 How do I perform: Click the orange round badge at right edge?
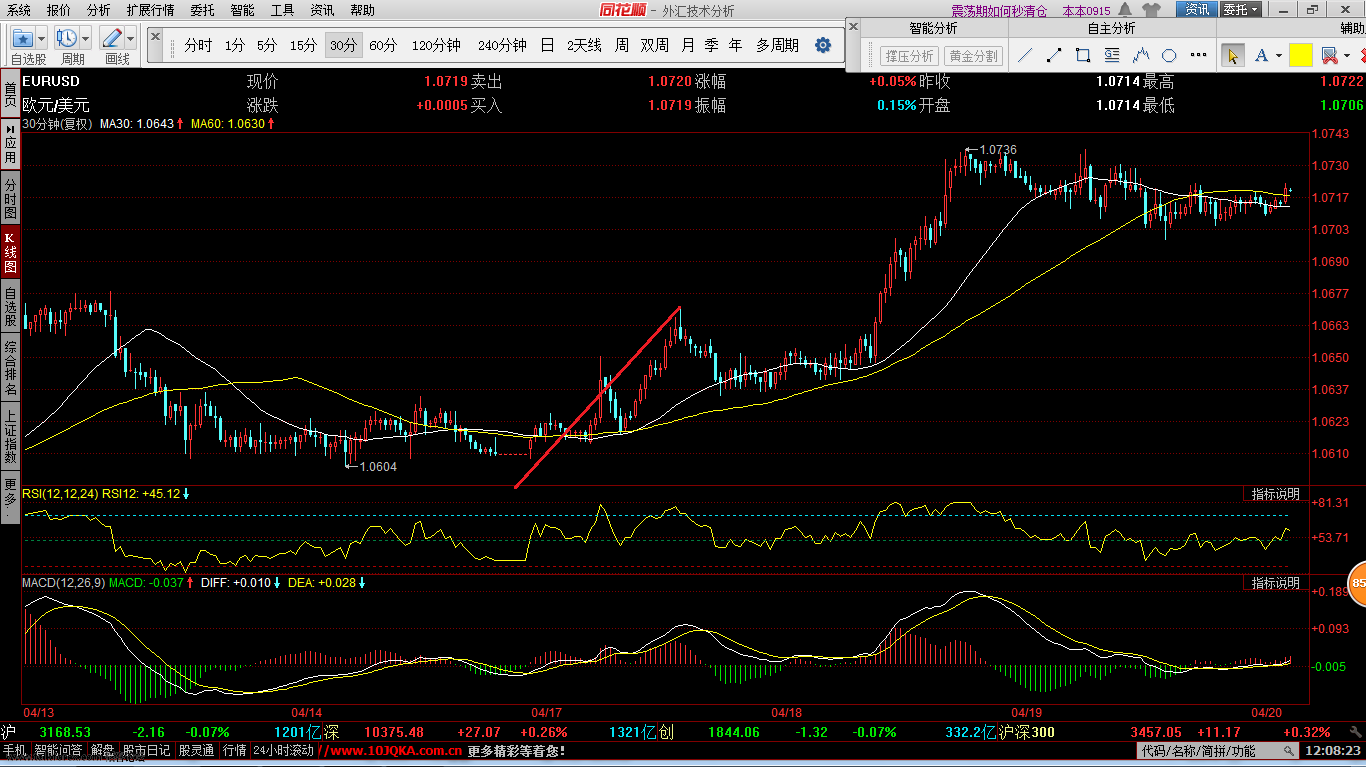coord(1358,584)
